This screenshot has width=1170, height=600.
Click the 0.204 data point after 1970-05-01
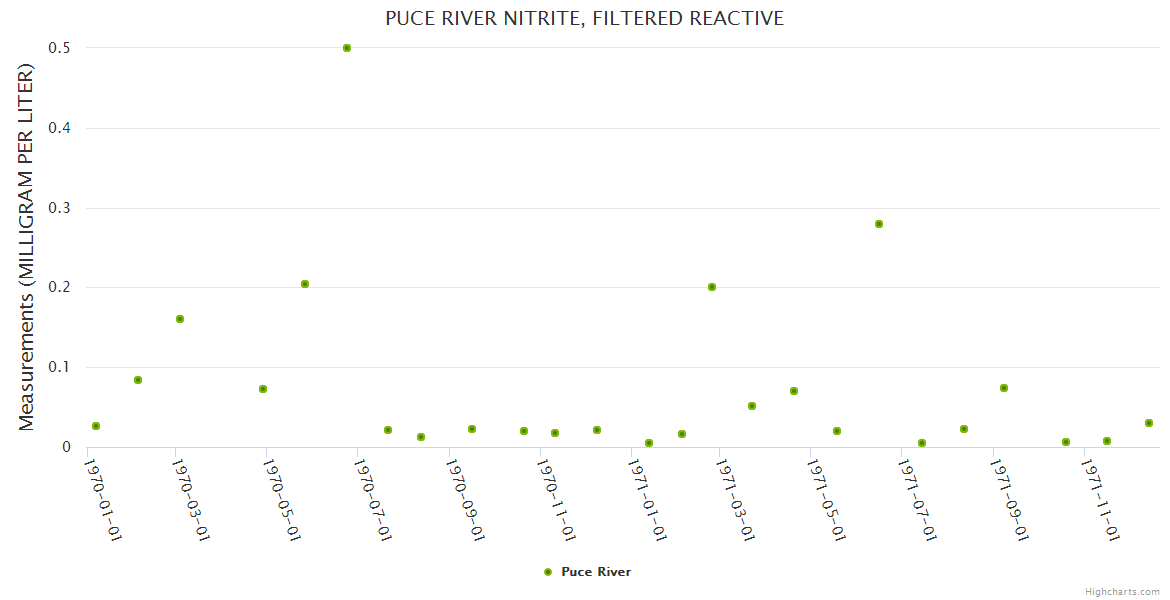coord(305,284)
